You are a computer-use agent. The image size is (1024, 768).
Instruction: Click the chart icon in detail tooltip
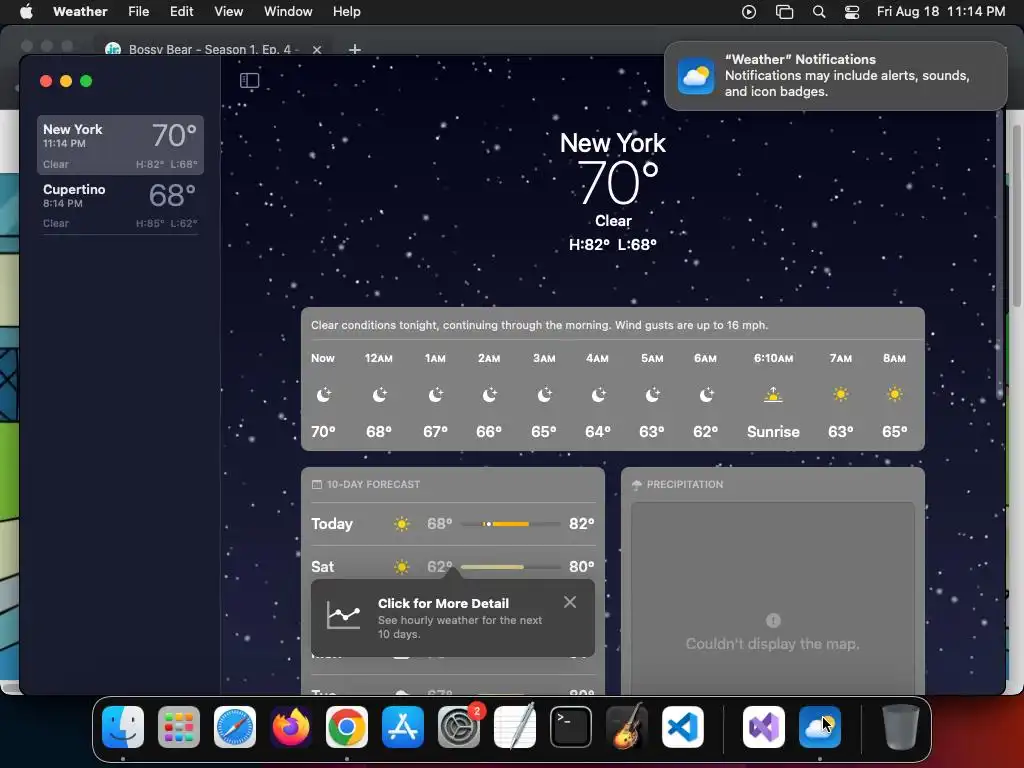(x=344, y=615)
